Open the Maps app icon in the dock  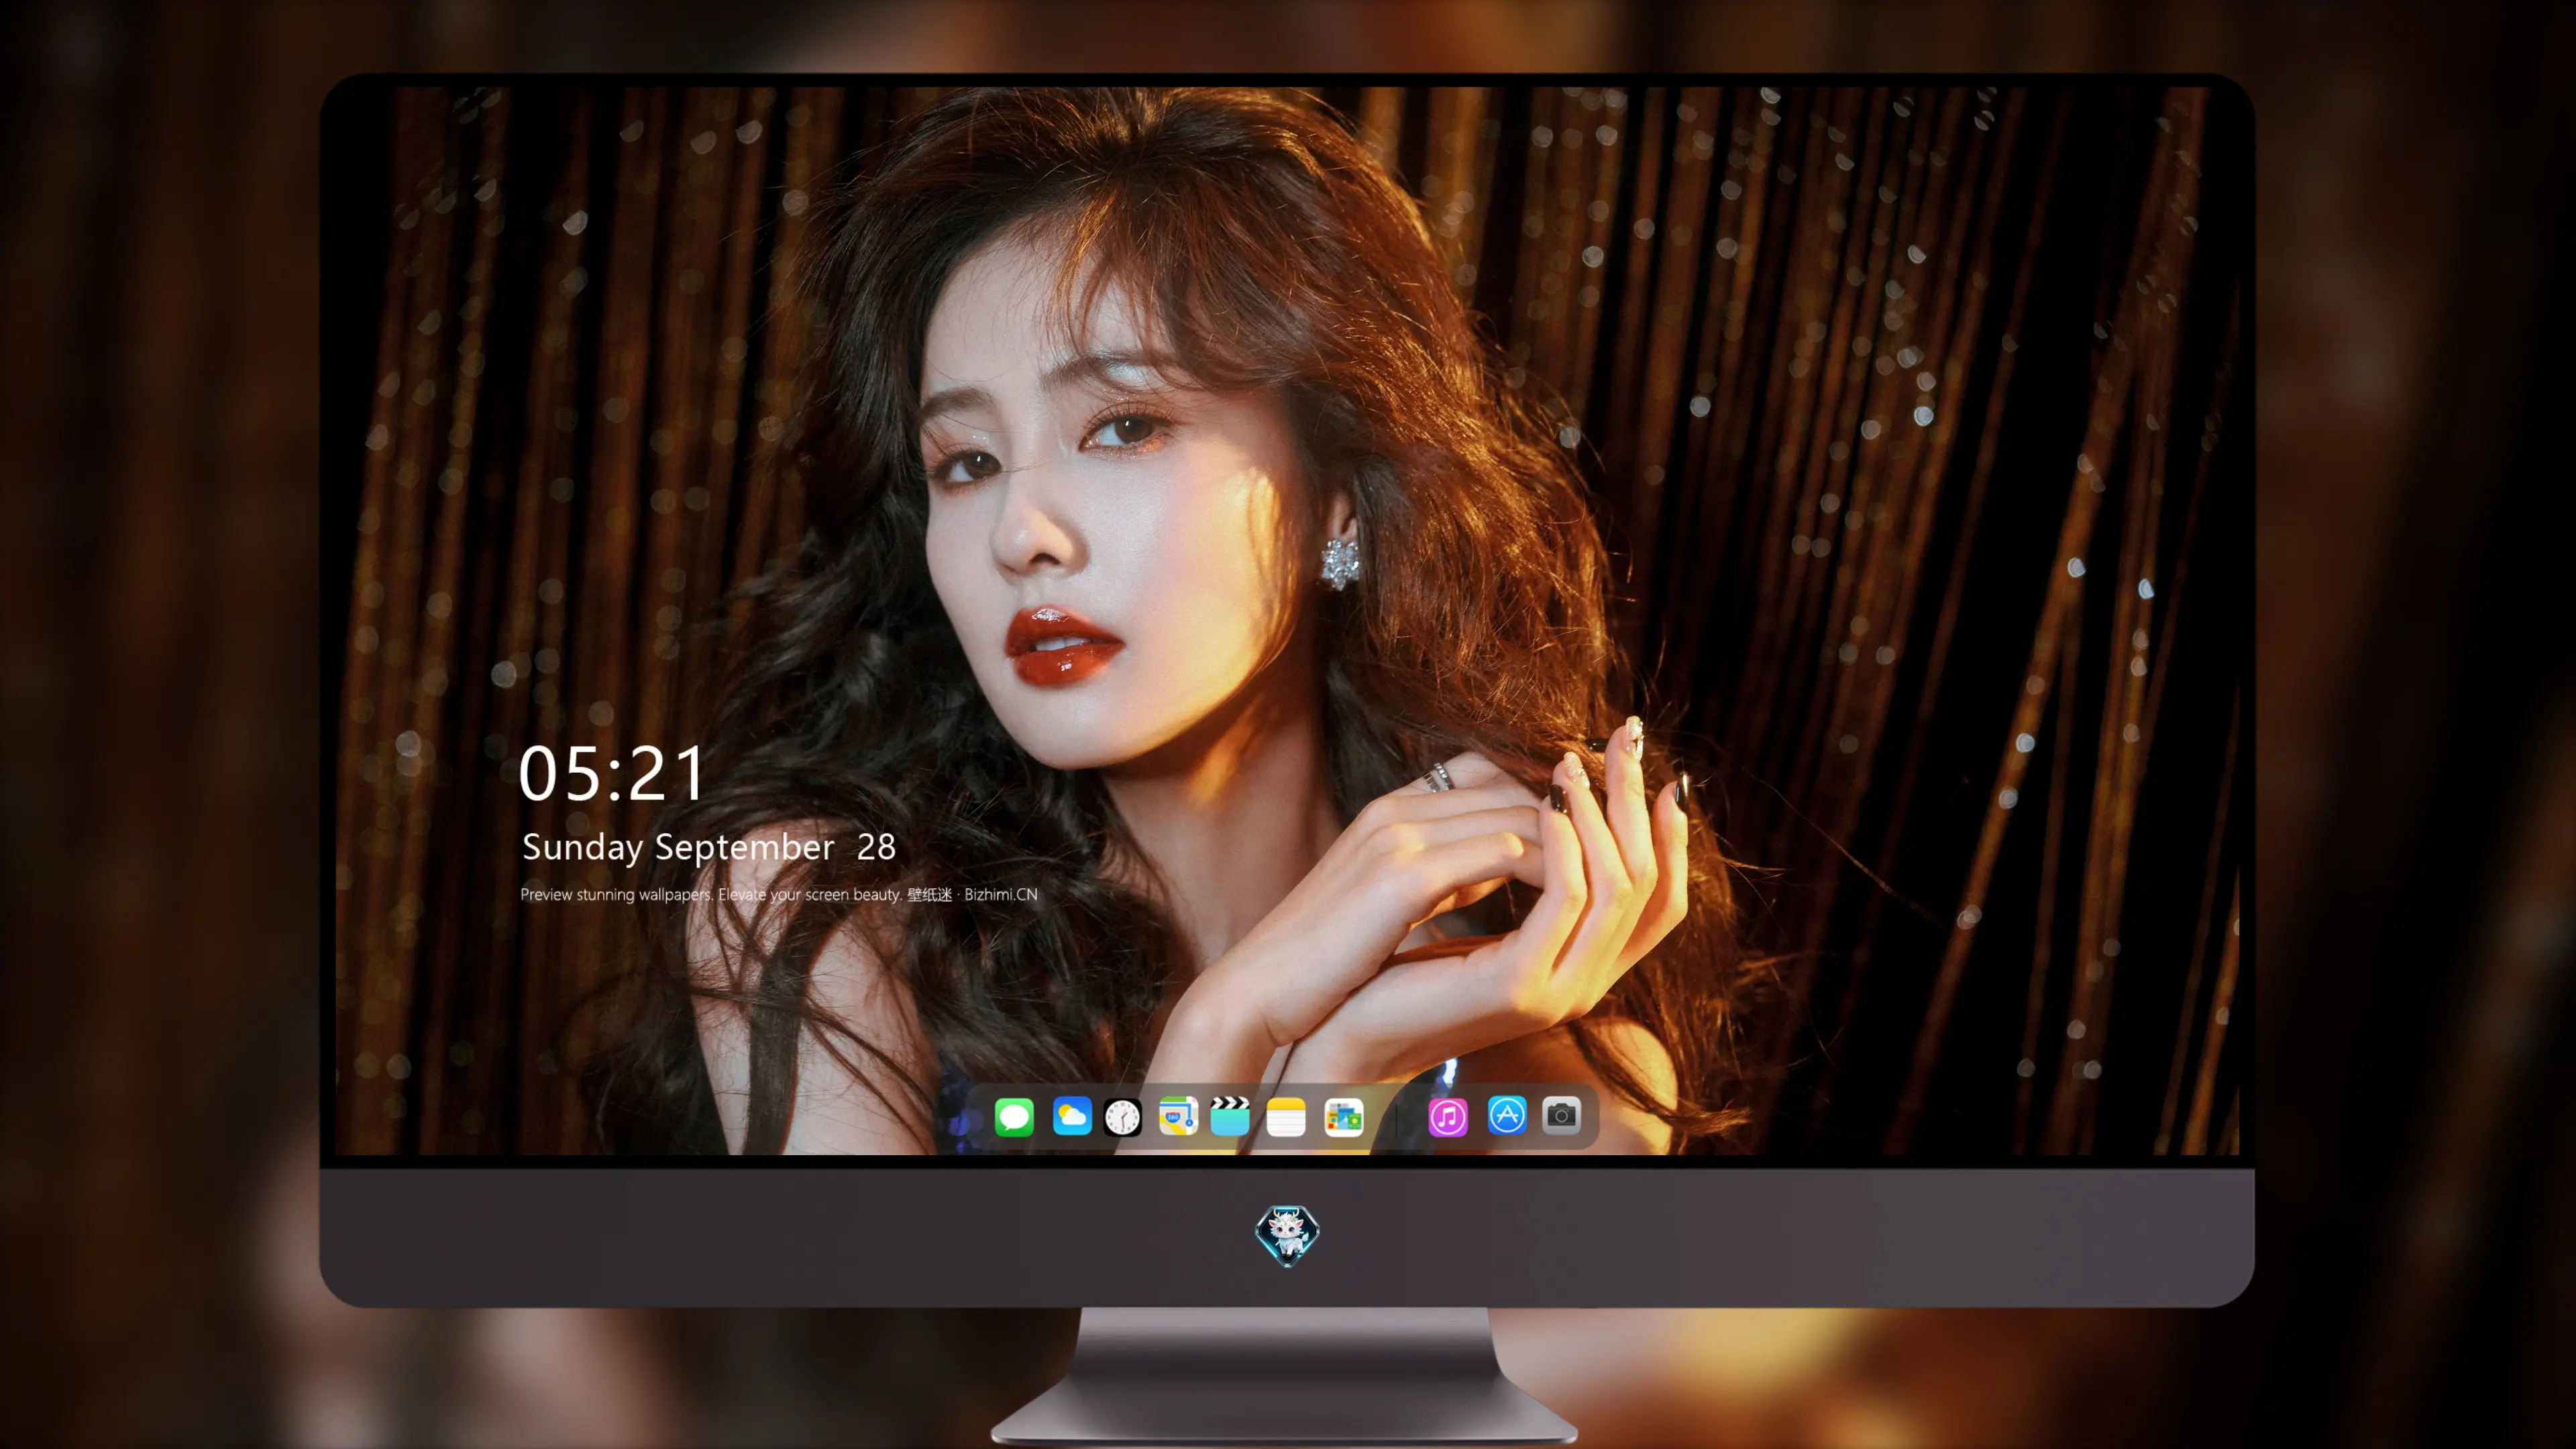(1178, 1116)
